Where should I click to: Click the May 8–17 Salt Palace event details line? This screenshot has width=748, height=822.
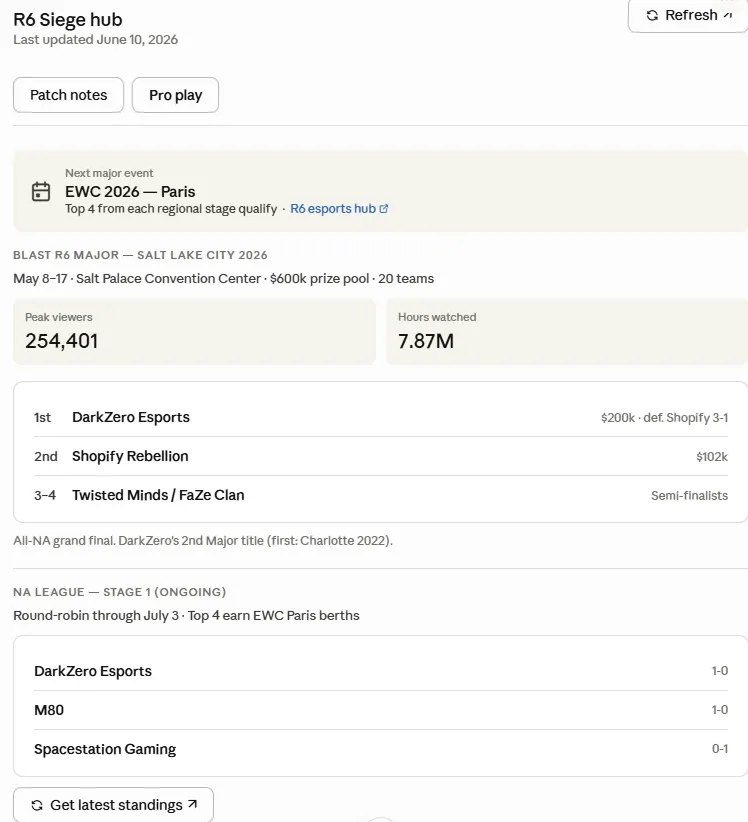click(223, 279)
